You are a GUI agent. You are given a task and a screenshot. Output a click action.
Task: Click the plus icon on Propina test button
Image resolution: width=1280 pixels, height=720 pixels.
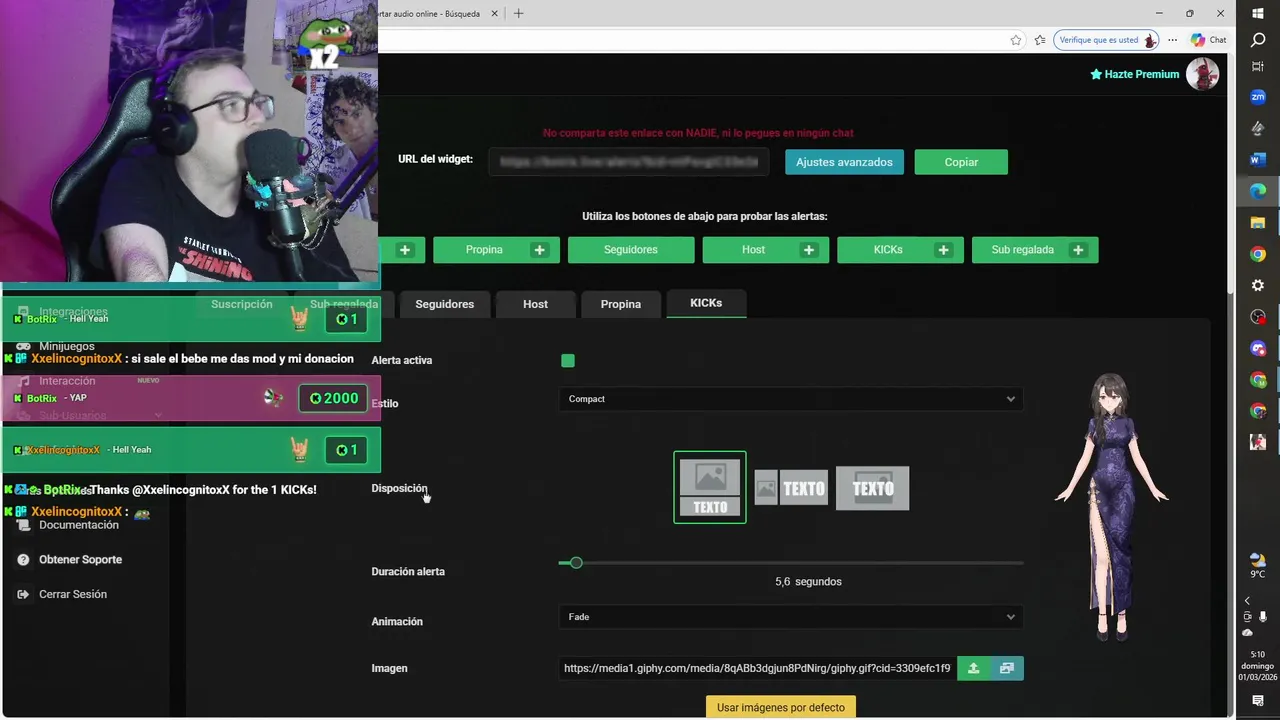(x=539, y=250)
